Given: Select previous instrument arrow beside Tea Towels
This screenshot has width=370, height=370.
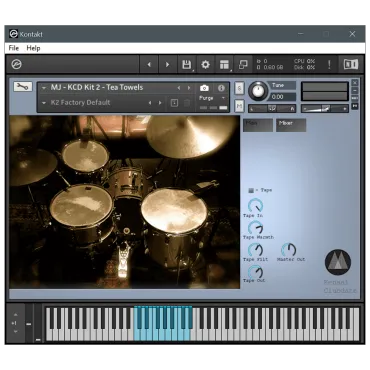Looking at the screenshot, I should tap(179, 88).
